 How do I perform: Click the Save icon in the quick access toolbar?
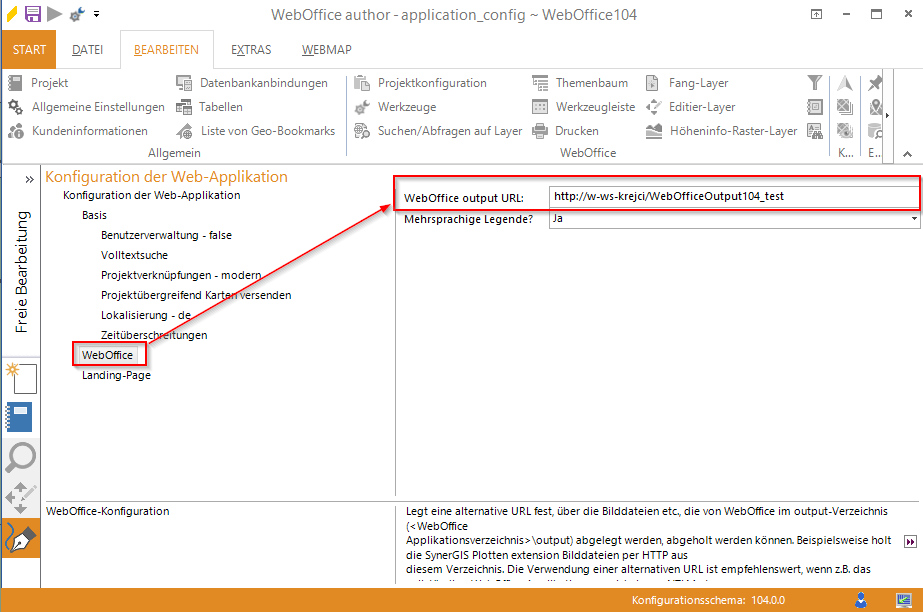(33, 14)
